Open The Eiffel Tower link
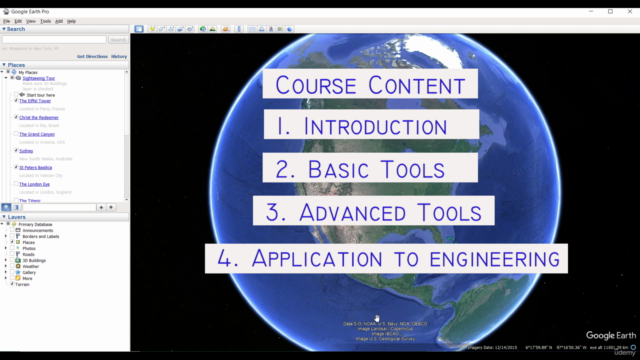 tap(35, 101)
